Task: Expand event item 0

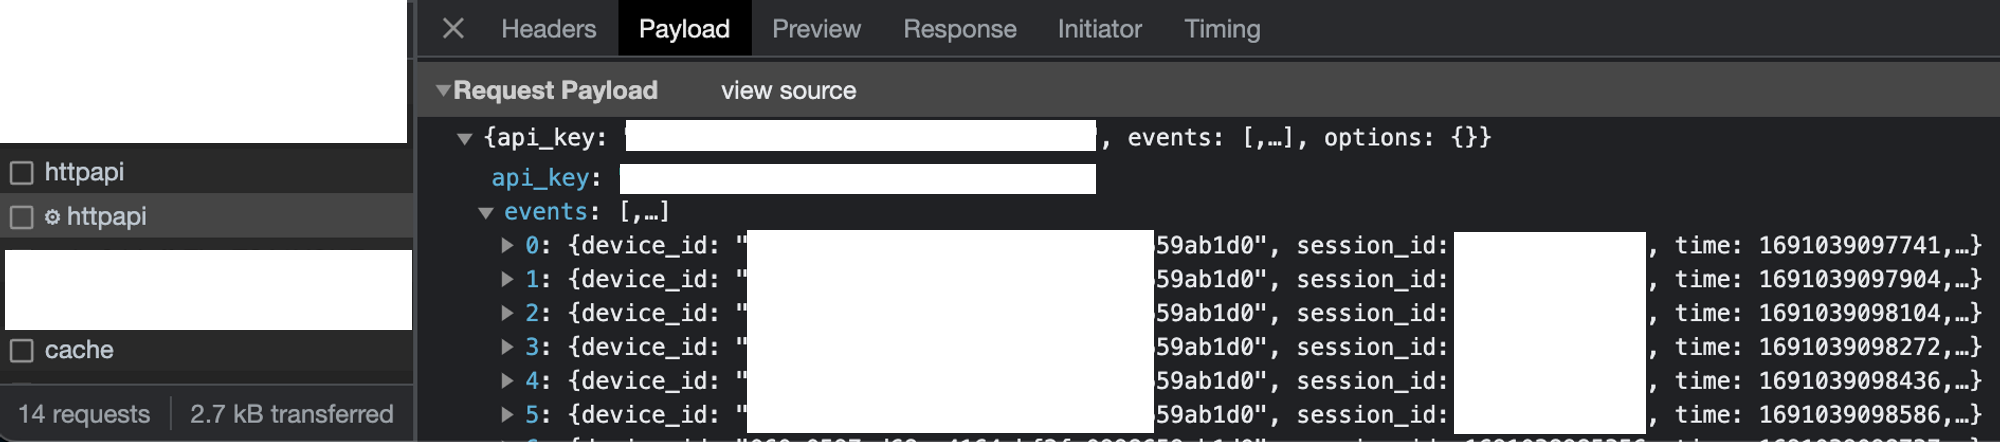Action: click(507, 246)
